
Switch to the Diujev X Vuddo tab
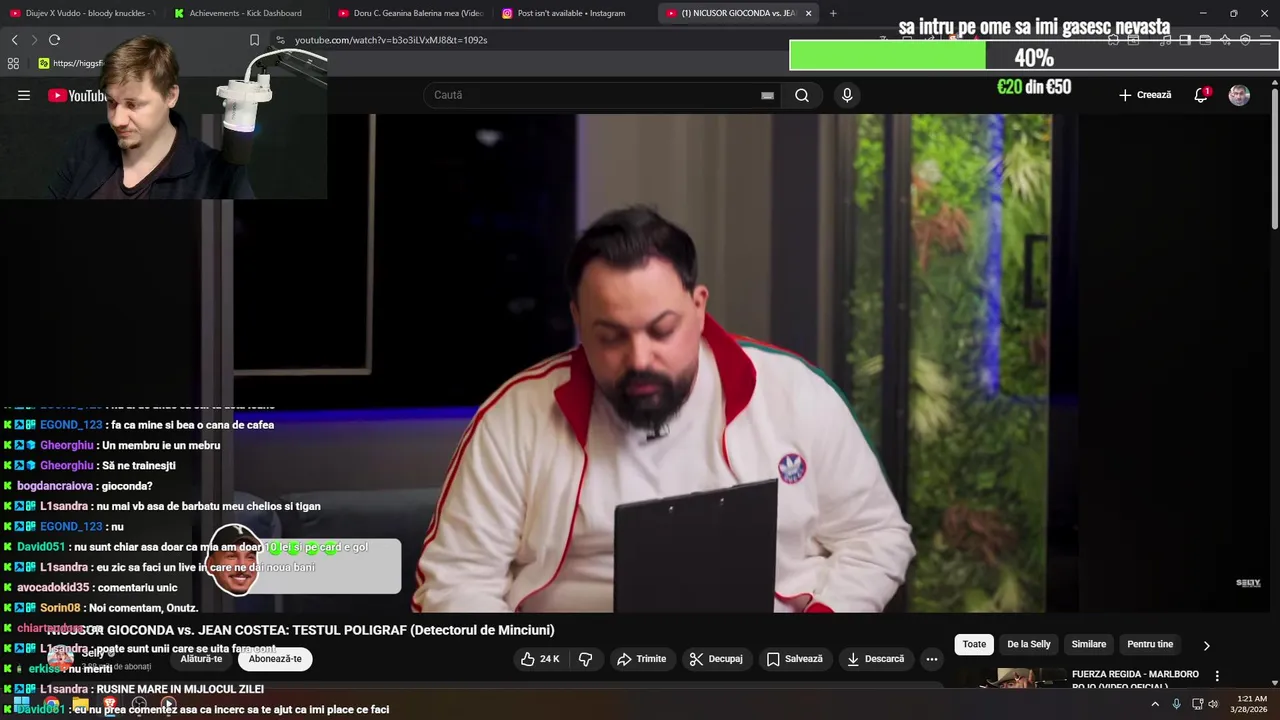82,13
